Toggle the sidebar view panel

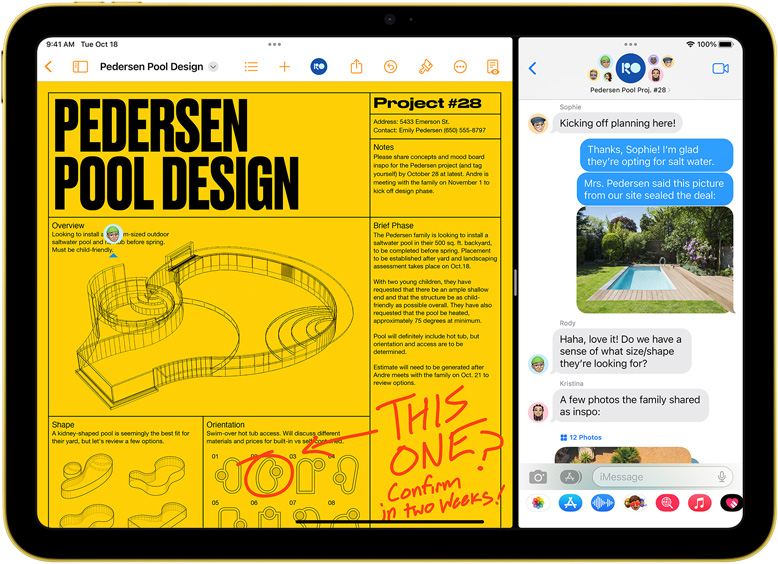[80, 66]
